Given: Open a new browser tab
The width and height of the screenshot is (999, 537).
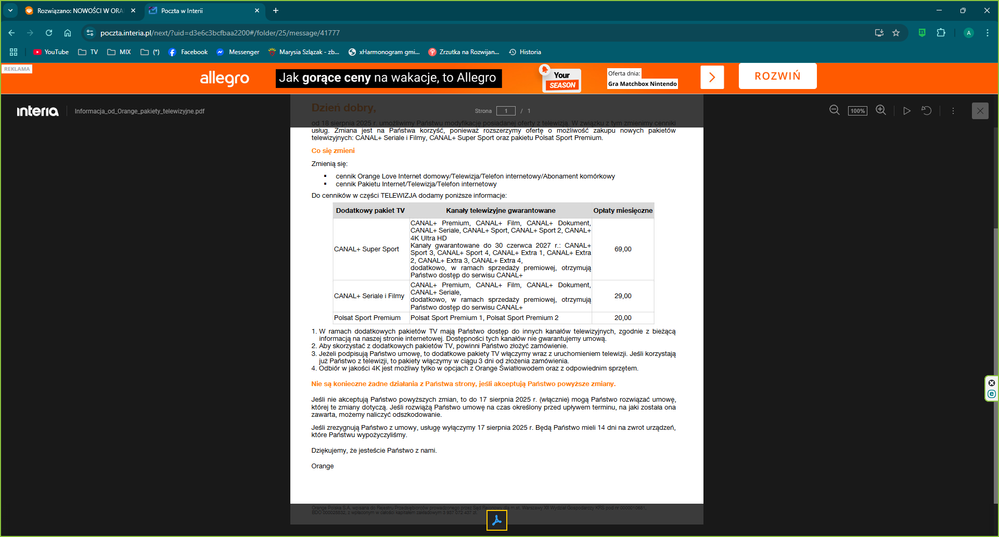Looking at the screenshot, I should point(275,11).
